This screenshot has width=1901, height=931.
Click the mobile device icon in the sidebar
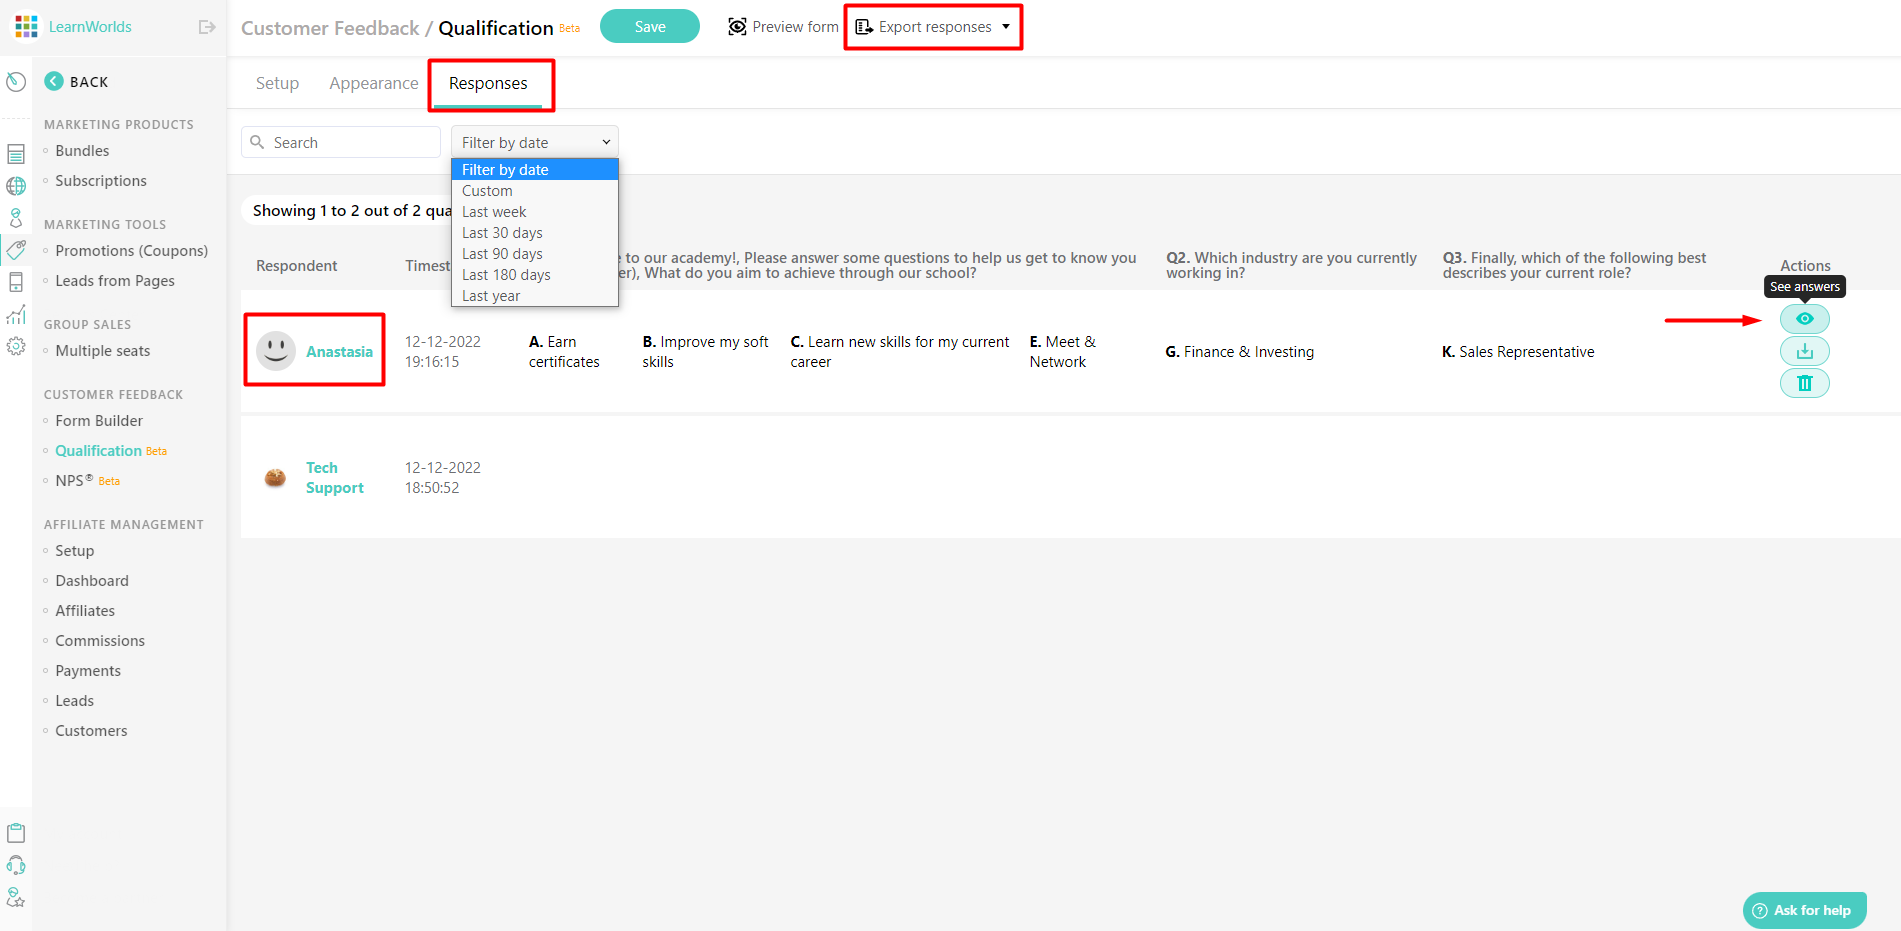tap(16, 282)
